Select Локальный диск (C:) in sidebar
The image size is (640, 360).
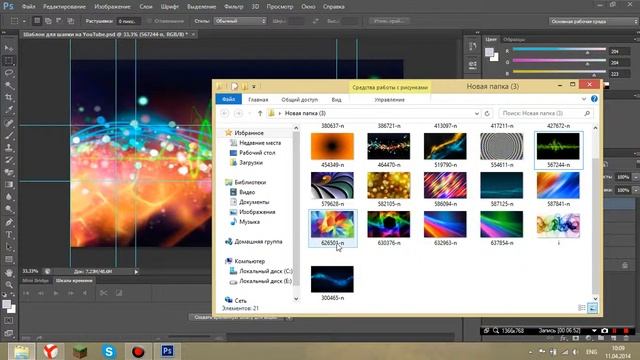pyautogui.click(x=266, y=271)
